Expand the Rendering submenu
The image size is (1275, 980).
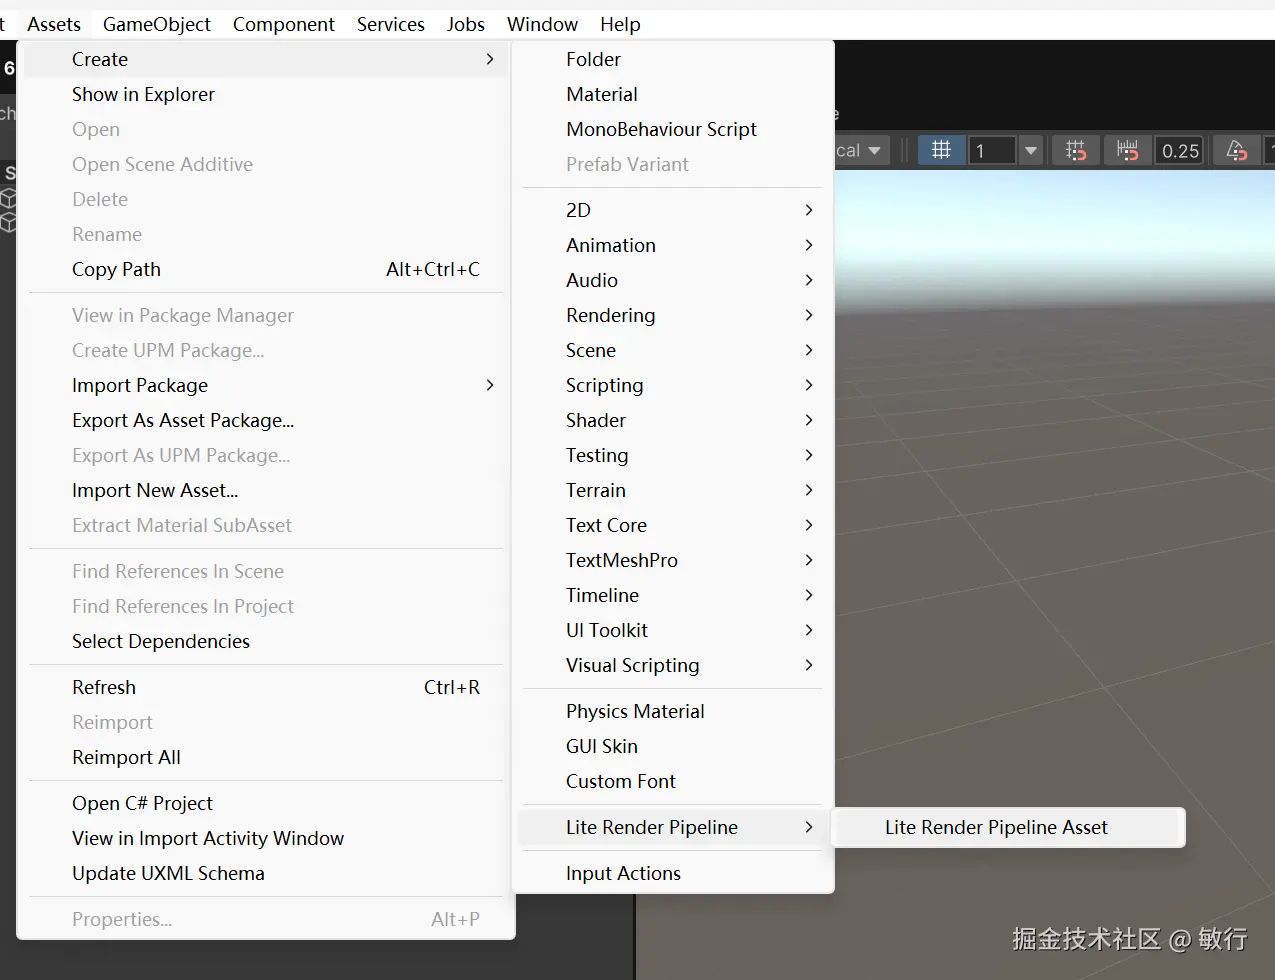tap(673, 315)
